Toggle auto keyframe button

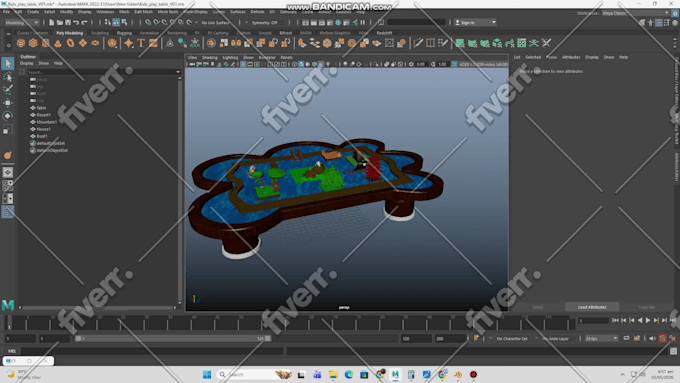(x=663, y=338)
